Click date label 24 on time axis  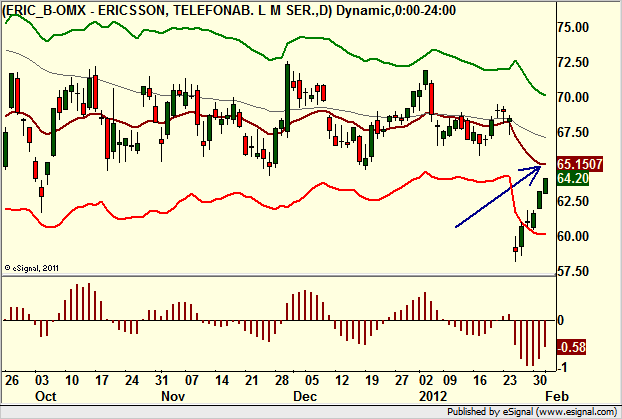pos(132,381)
